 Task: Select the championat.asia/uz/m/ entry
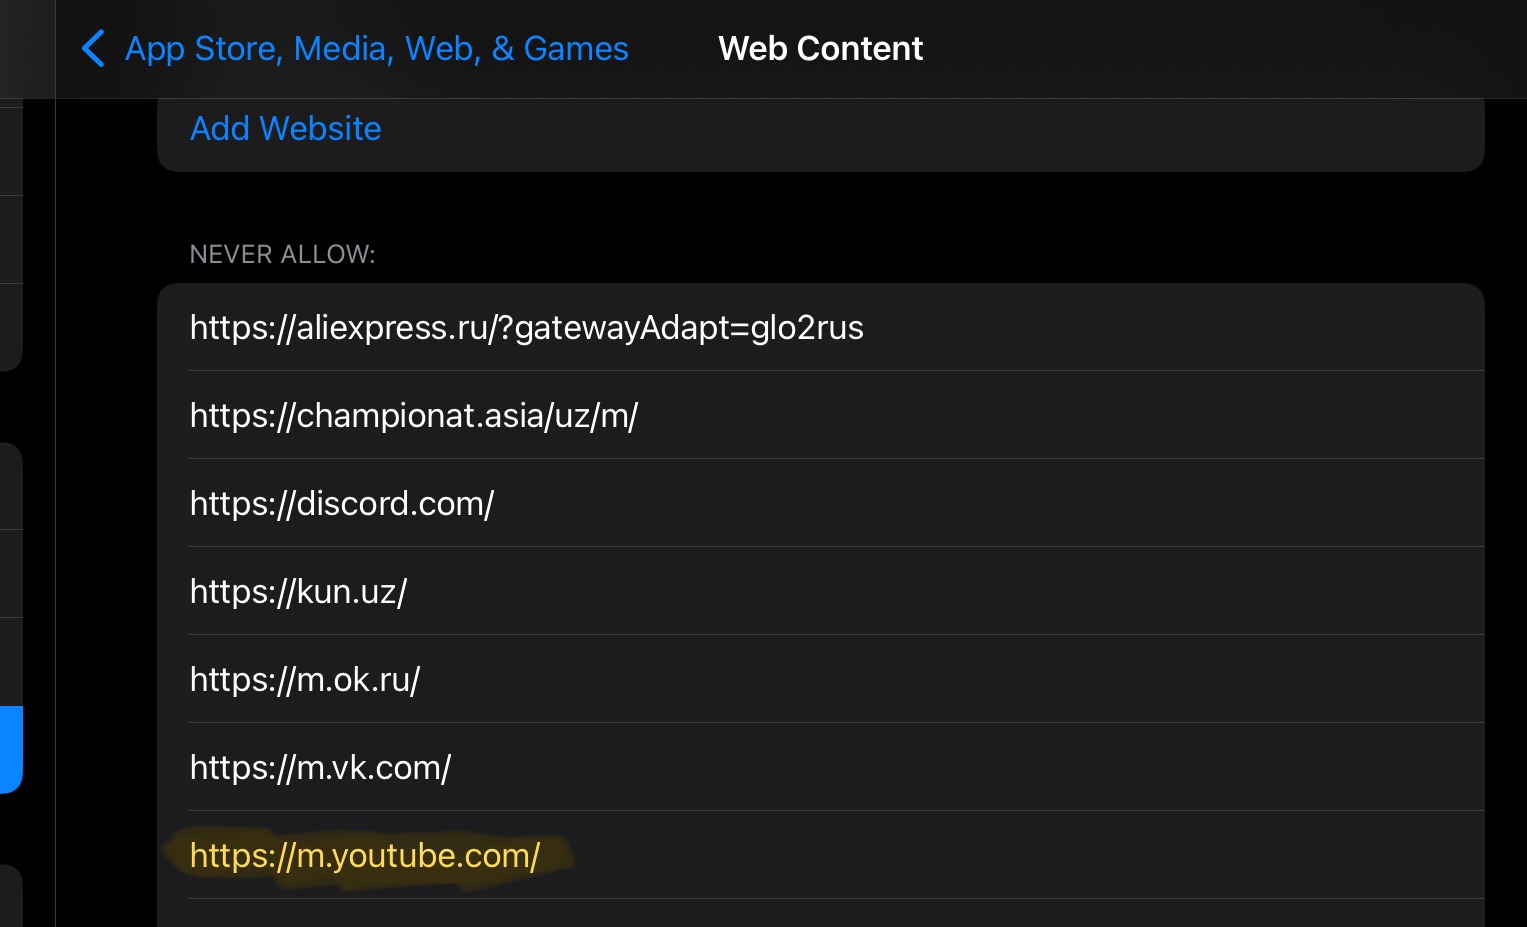(x=820, y=415)
